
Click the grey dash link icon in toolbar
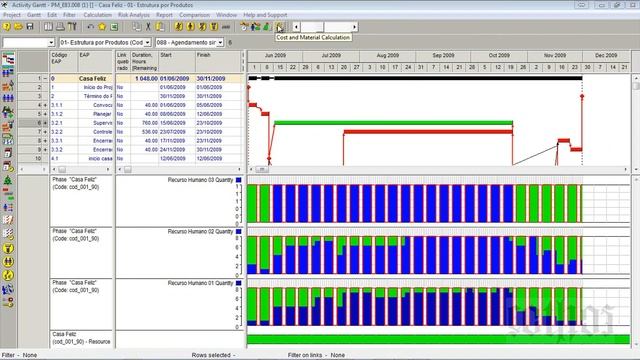click(x=226, y=27)
